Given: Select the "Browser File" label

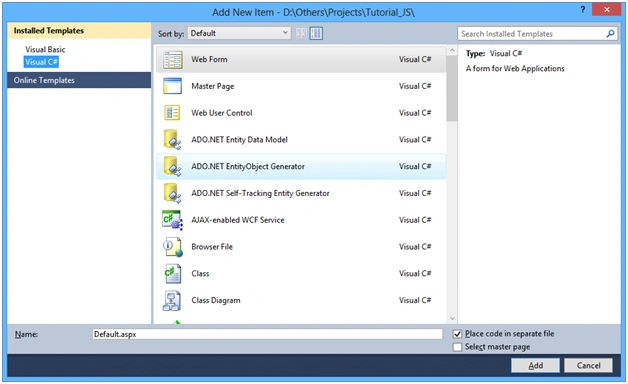Looking at the screenshot, I should coord(212,247).
